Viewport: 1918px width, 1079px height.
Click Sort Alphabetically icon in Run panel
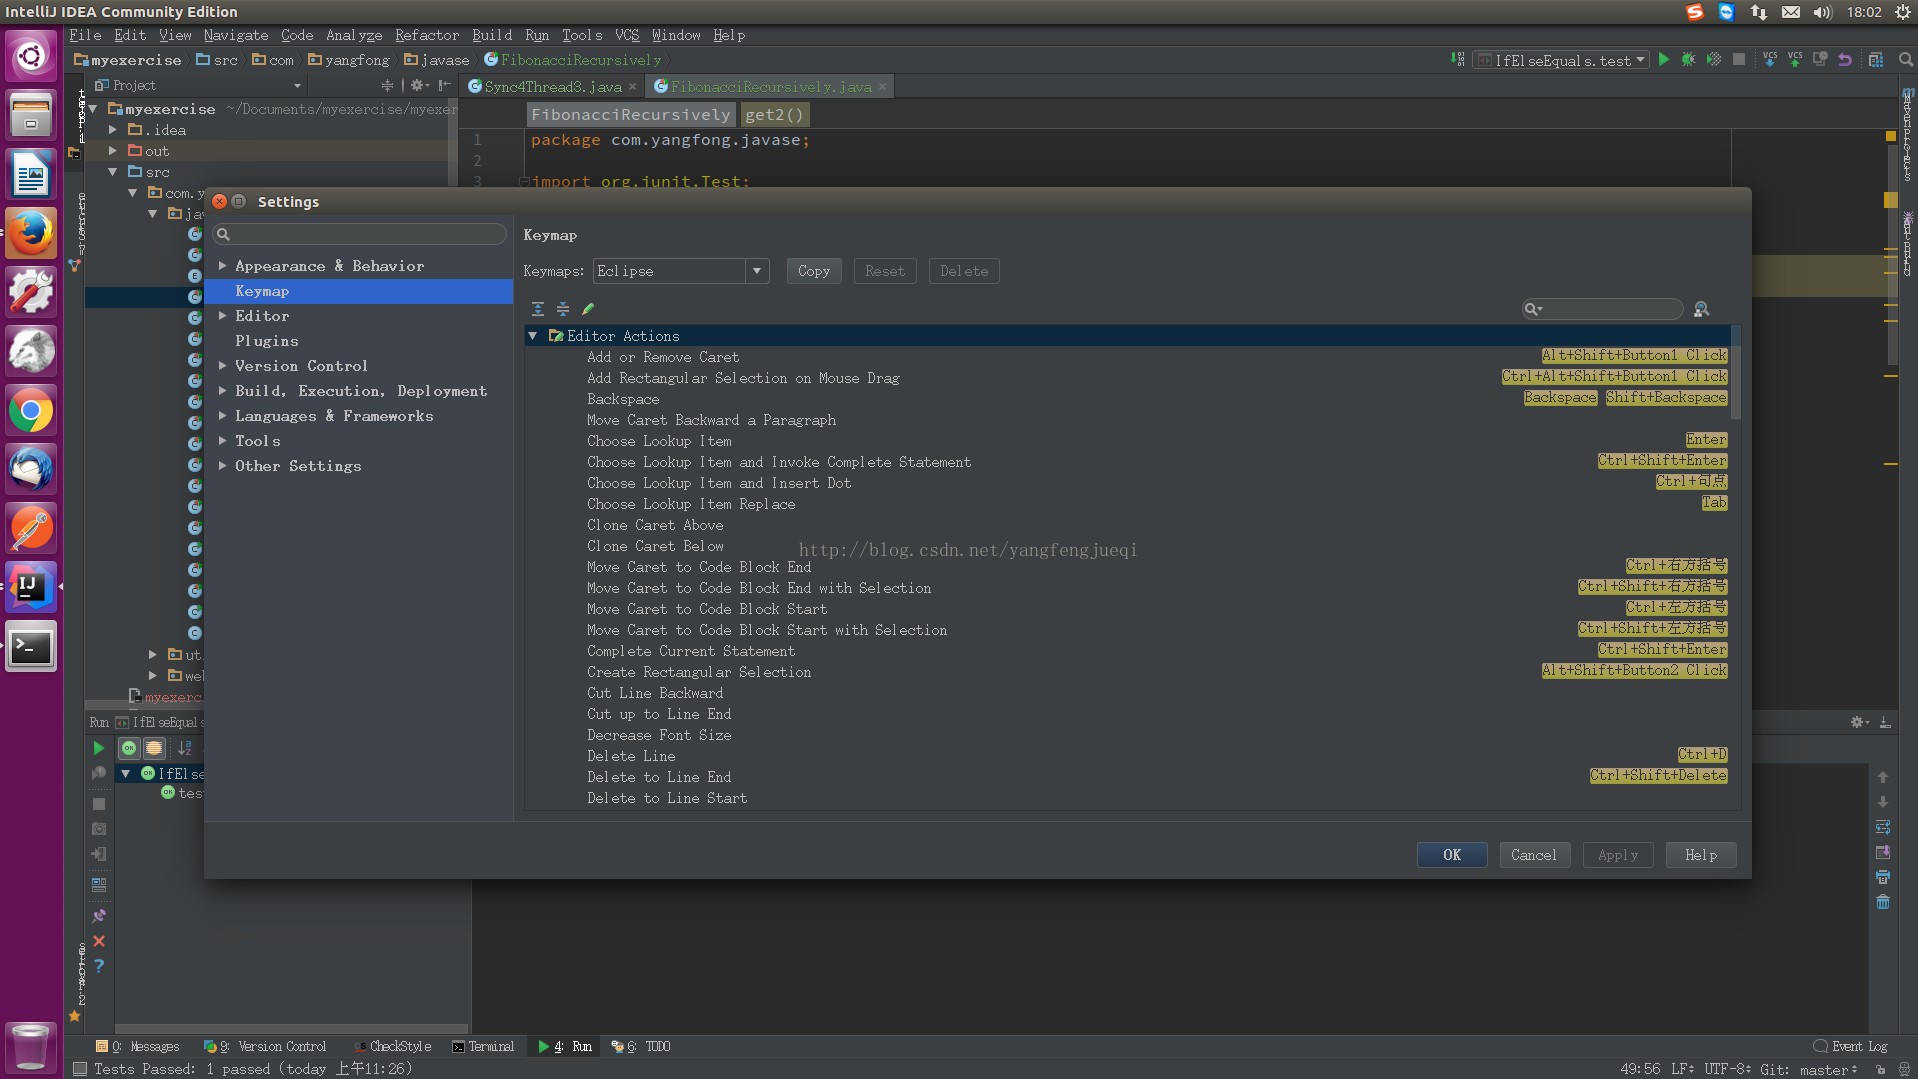point(184,748)
